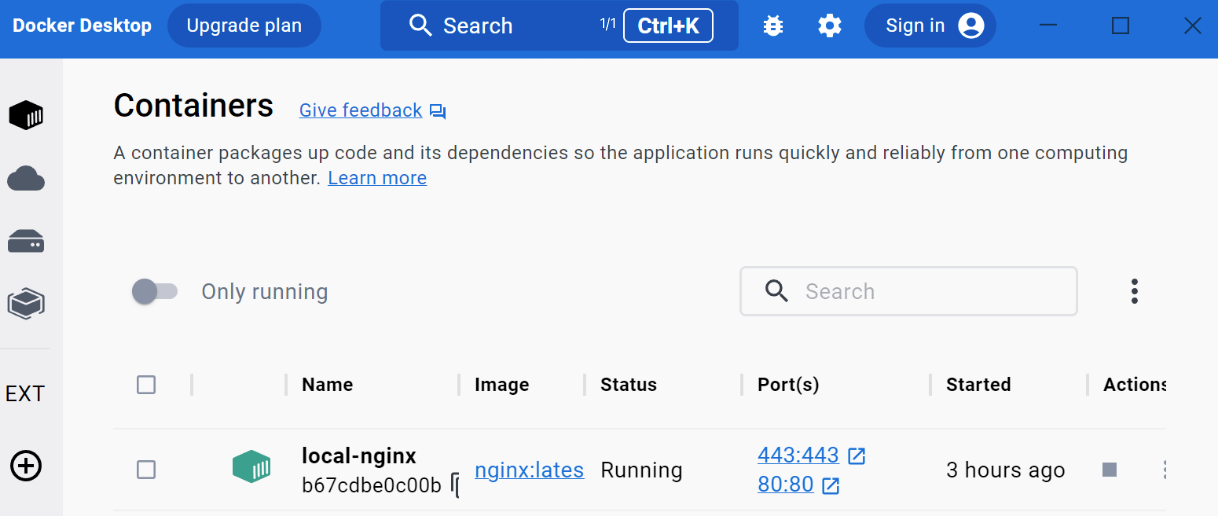Click the feedback chat icon beside Give feedback
Image resolution: width=1218 pixels, height=516 pixels.
click(x=438, y=111)
